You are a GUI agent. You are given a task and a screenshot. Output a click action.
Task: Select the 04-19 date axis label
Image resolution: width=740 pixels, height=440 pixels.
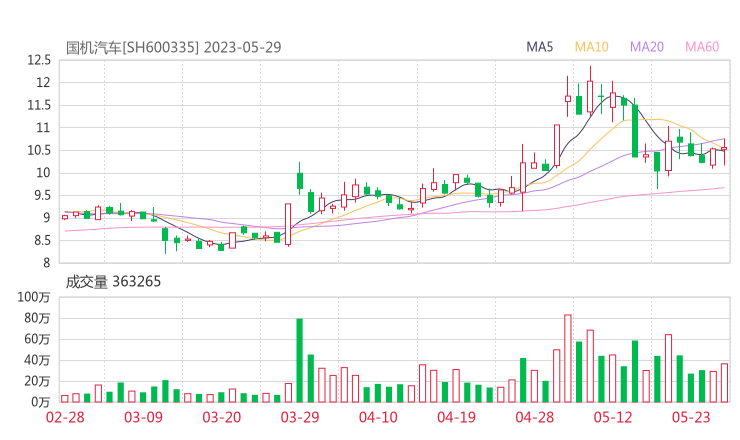(x=456, y=417)
